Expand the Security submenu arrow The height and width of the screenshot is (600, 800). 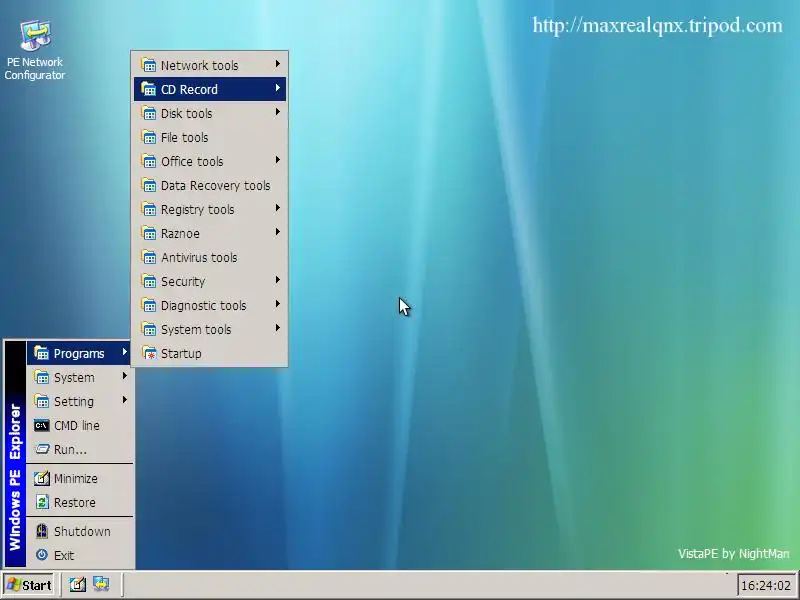pyautogui.click(x=278, y=280)
